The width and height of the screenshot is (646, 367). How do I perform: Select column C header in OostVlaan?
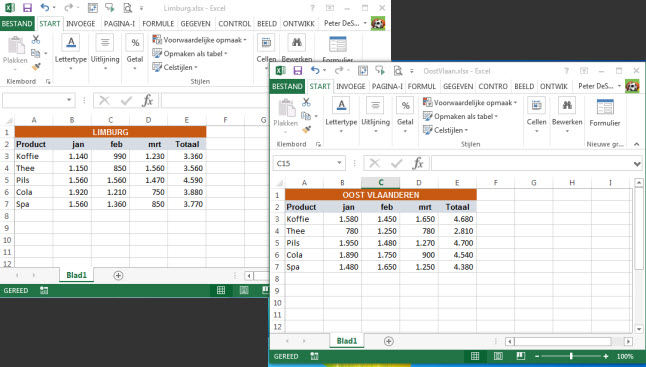pos(381,182)
